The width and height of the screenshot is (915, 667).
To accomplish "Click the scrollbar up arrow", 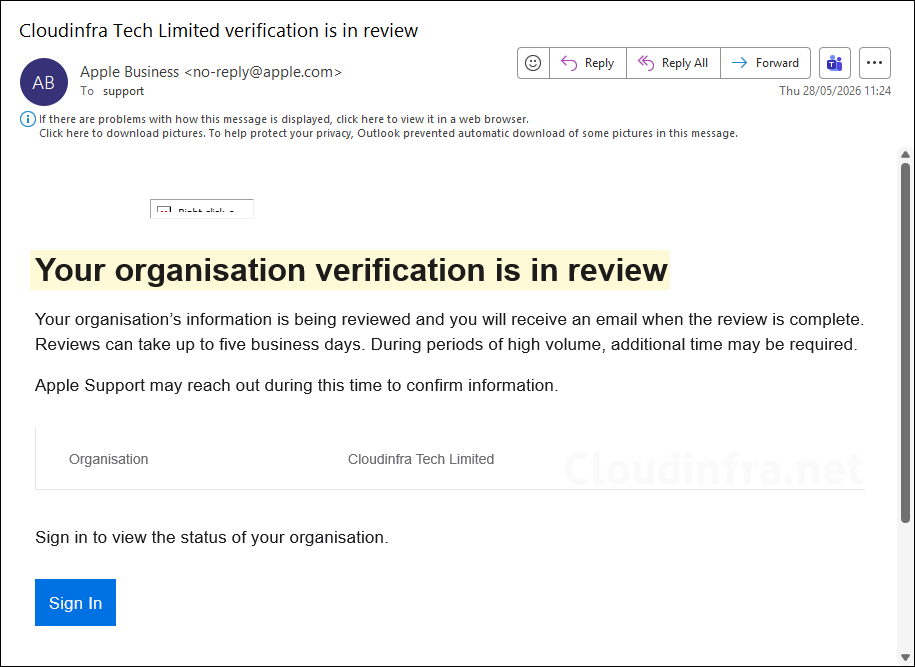I will click(905, 155).
